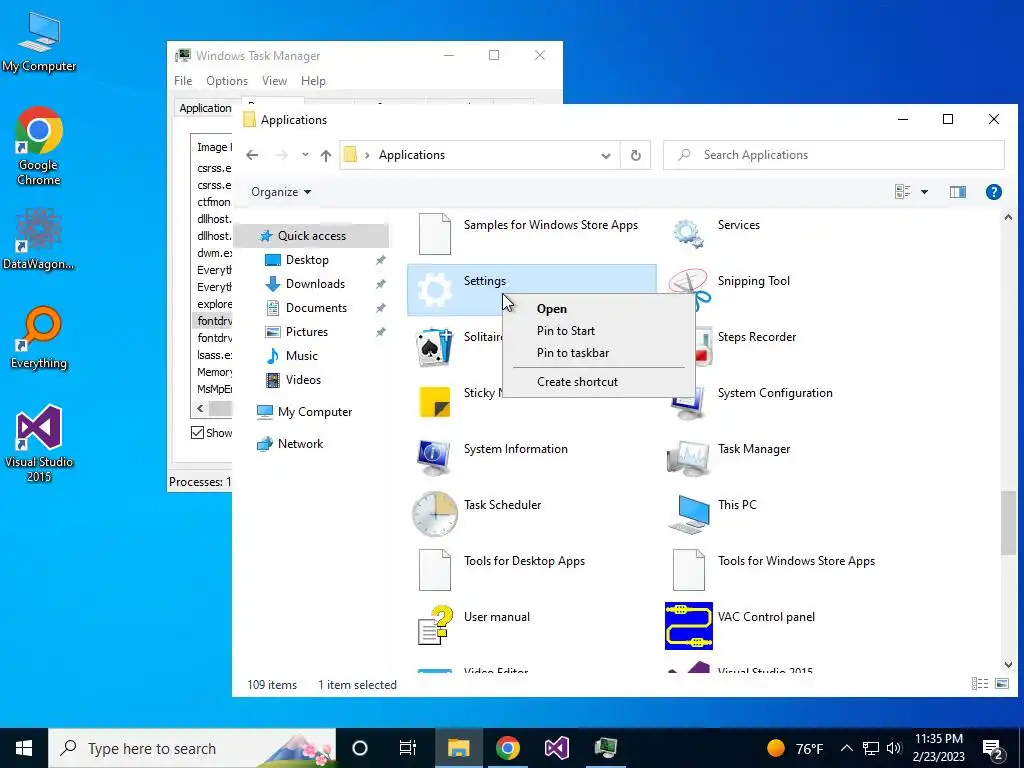This screenshot has width=1024, height=768.
Task: Open the Organize dropdown menu
Action: 281,192
